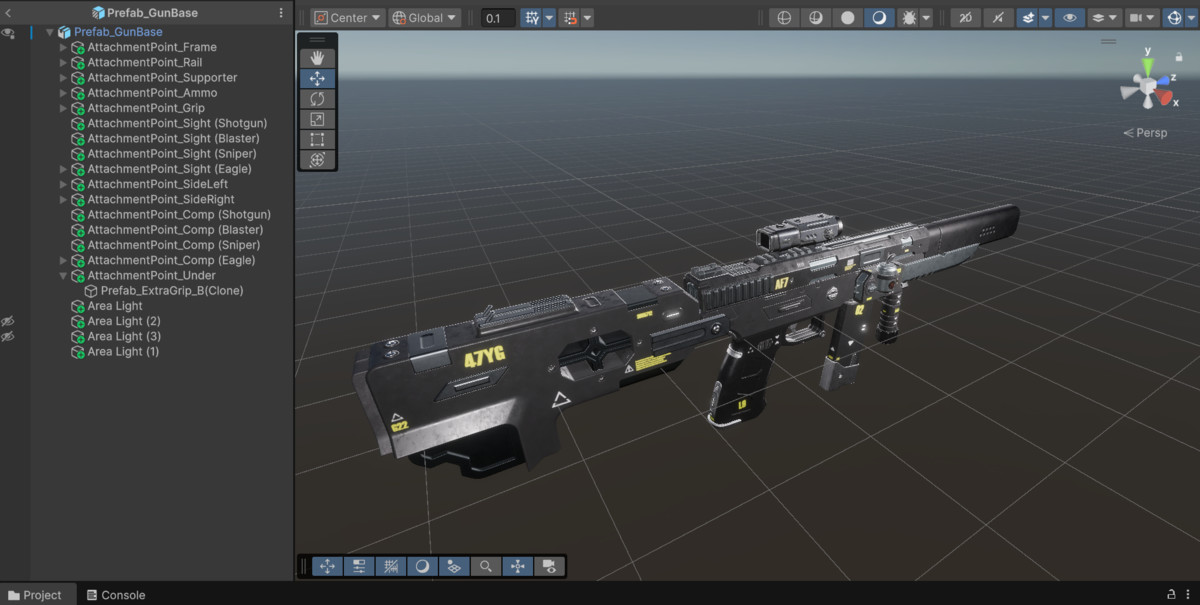Select the Scale tool

[x=317, y=119]
